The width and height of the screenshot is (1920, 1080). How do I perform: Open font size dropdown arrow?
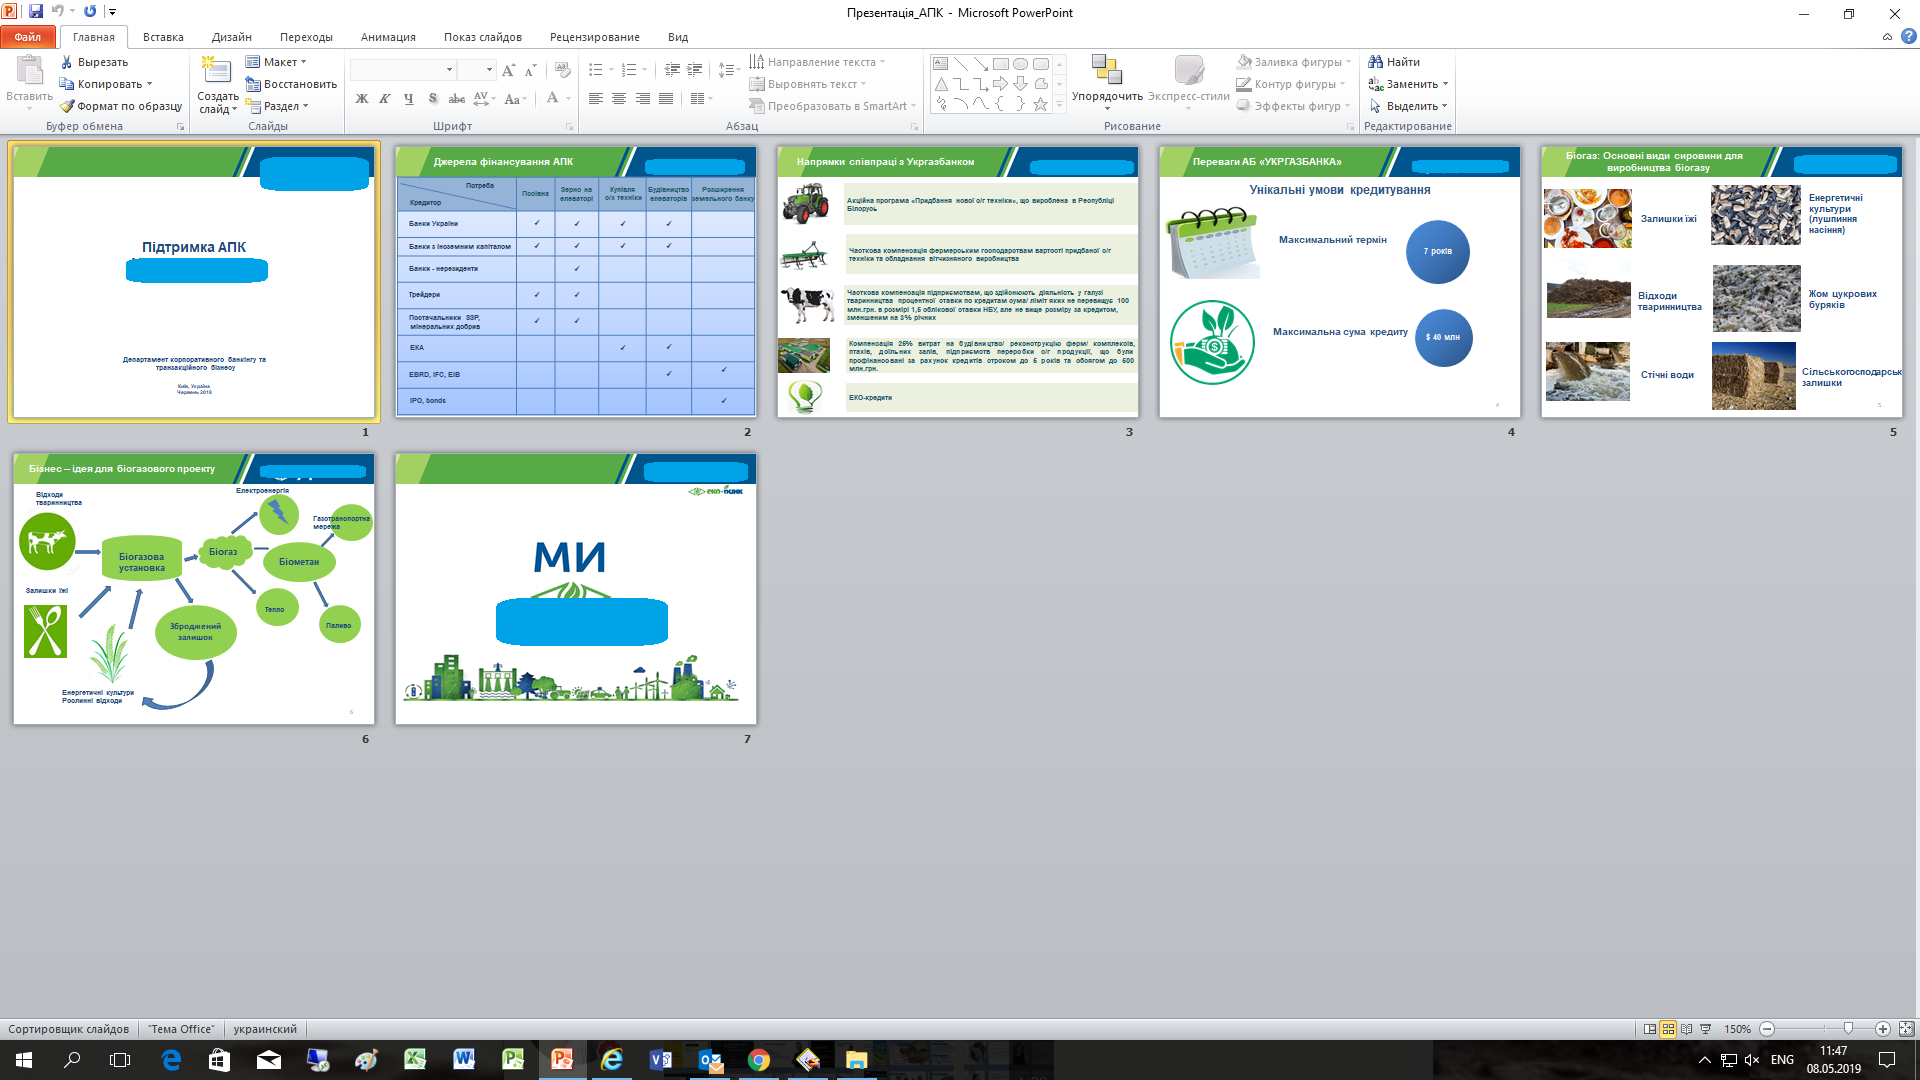tap(489, 70)
